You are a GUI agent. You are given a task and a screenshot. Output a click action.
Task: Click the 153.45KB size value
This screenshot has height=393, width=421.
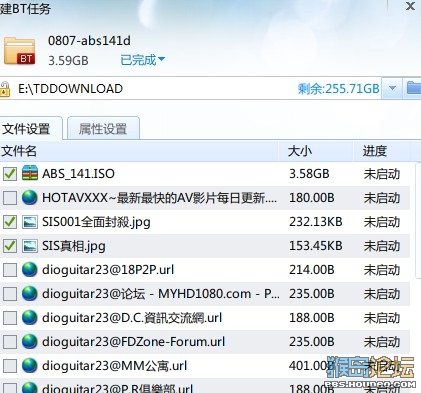(316, 246)
